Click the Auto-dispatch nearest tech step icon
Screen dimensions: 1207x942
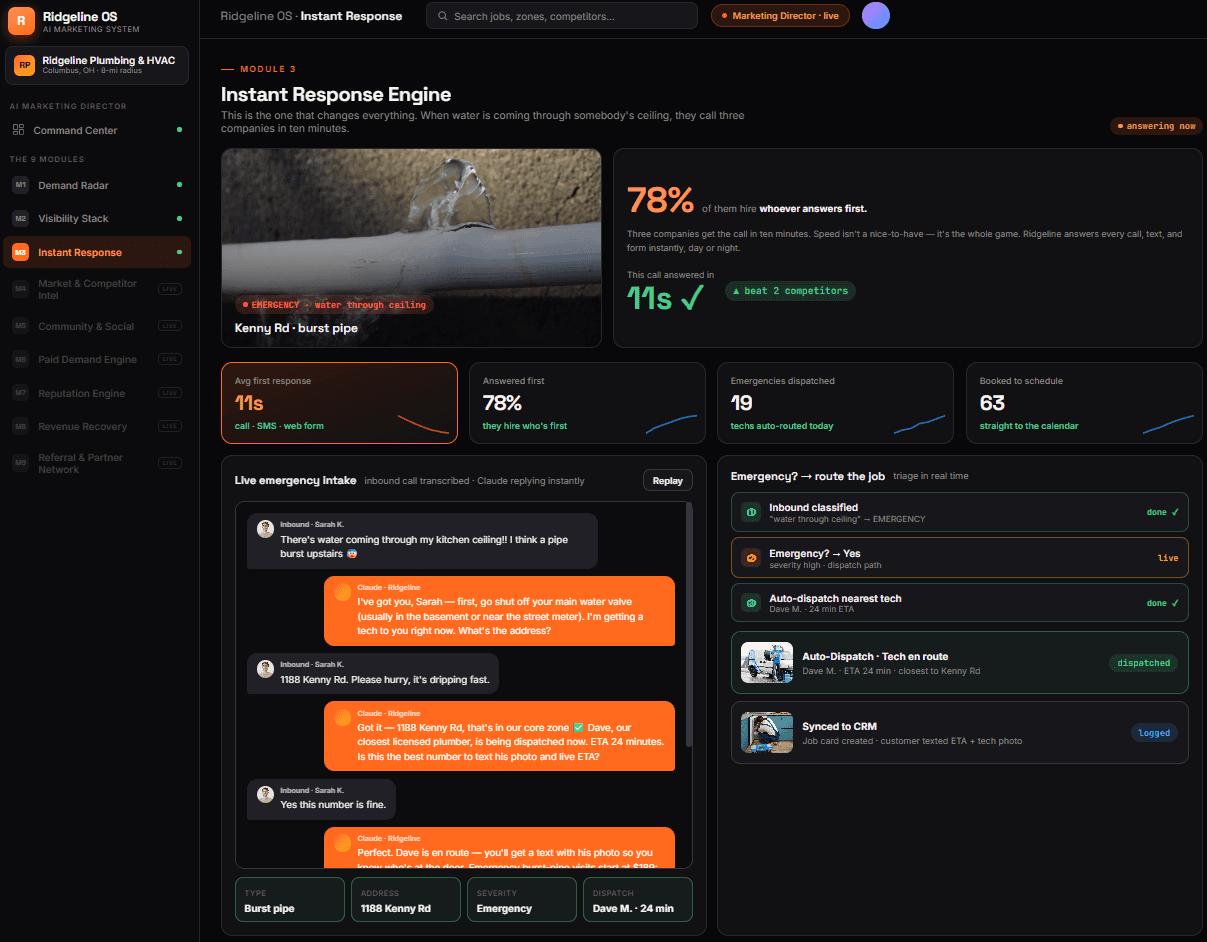(x=751, y=603)
